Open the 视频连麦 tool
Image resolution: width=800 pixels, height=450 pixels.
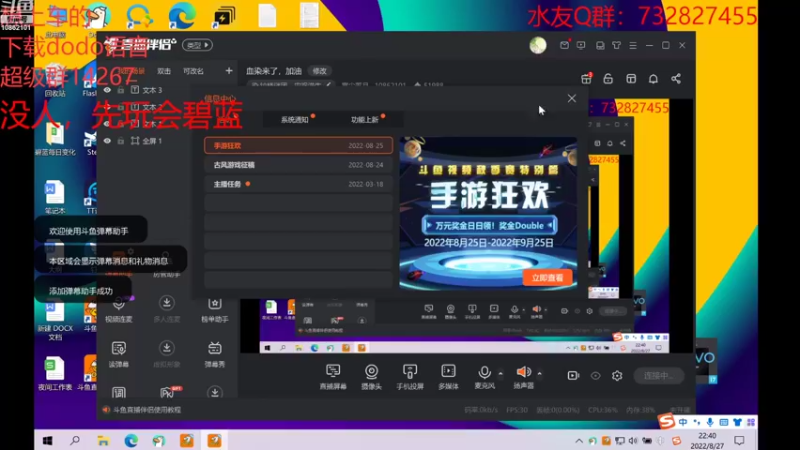pyautogui.click(x=119, y=310)
